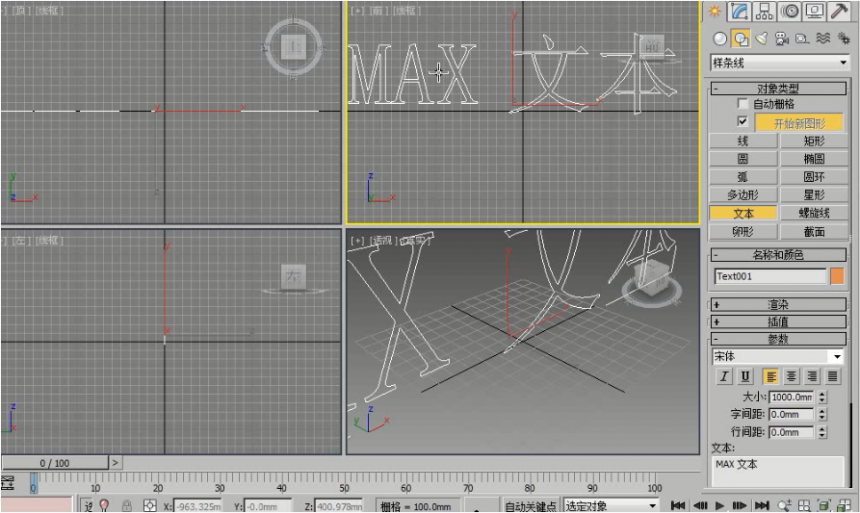Image resolution: width=860 pixels, height=513 pixels.
Task: Enable the 自动栅格 checkbox
Action: pyautogui.click(x=743, y=103)
